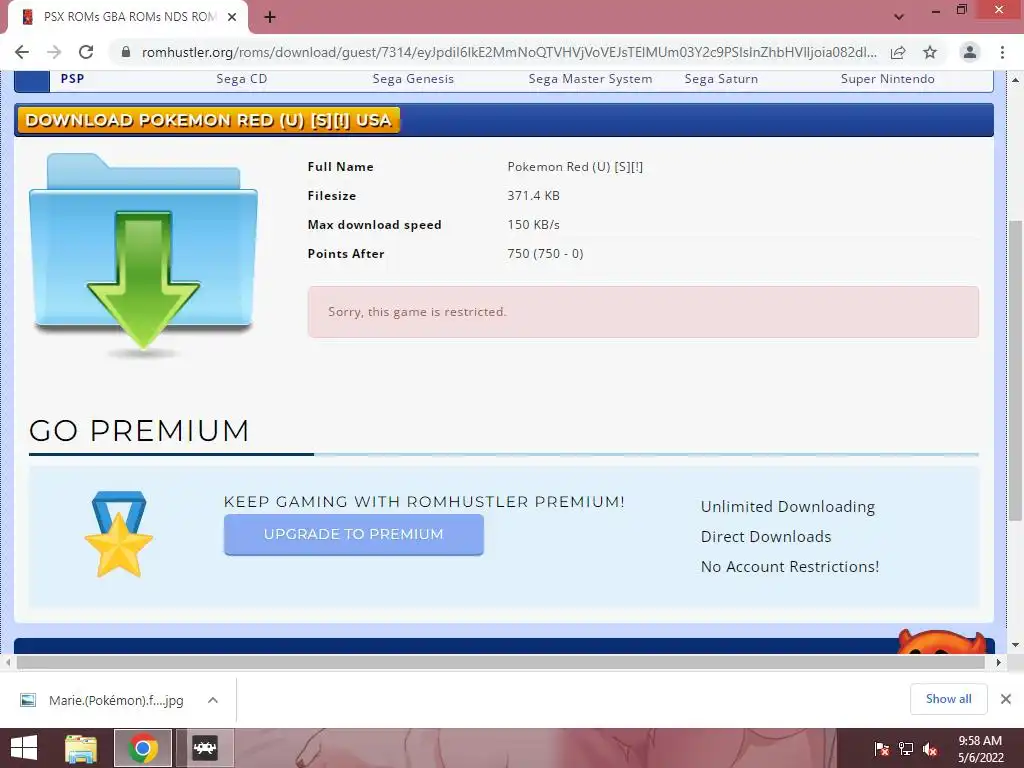Click the 150 KB/s max speed value
The width and height of the screenshot is (1024, 768).
534,225
